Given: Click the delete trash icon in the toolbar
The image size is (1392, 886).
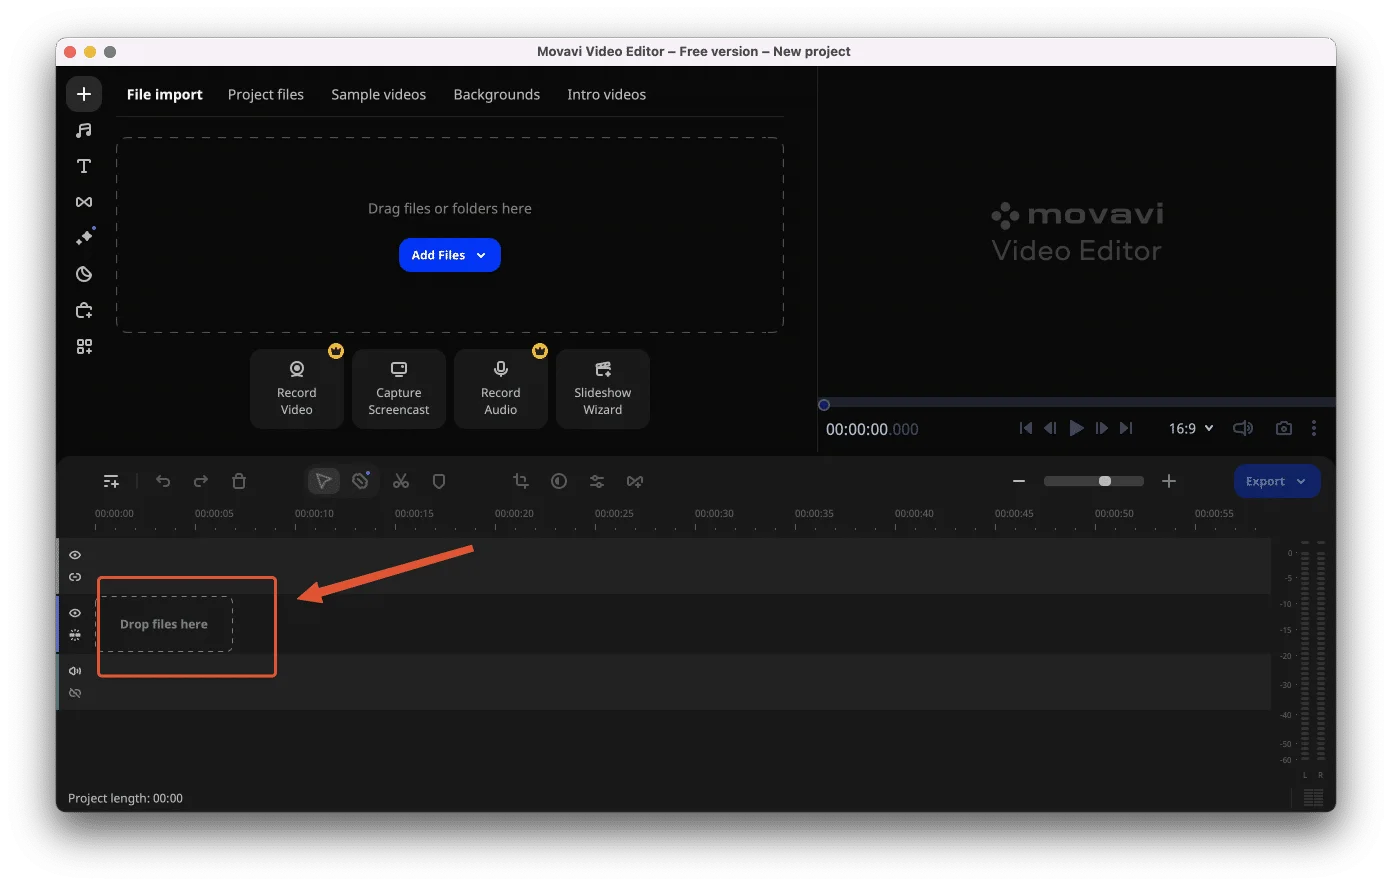Looking at the screenshot, I should pos(239,481).
